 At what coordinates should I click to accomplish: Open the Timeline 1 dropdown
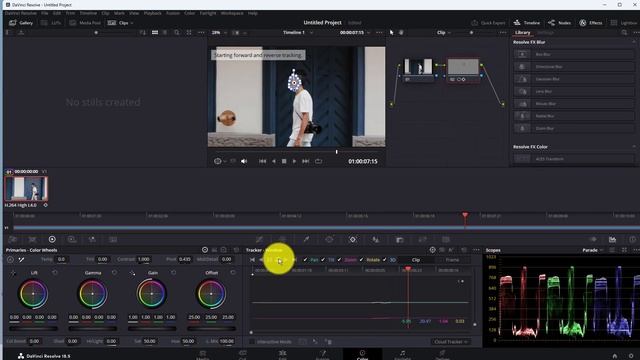pos(298,32)
